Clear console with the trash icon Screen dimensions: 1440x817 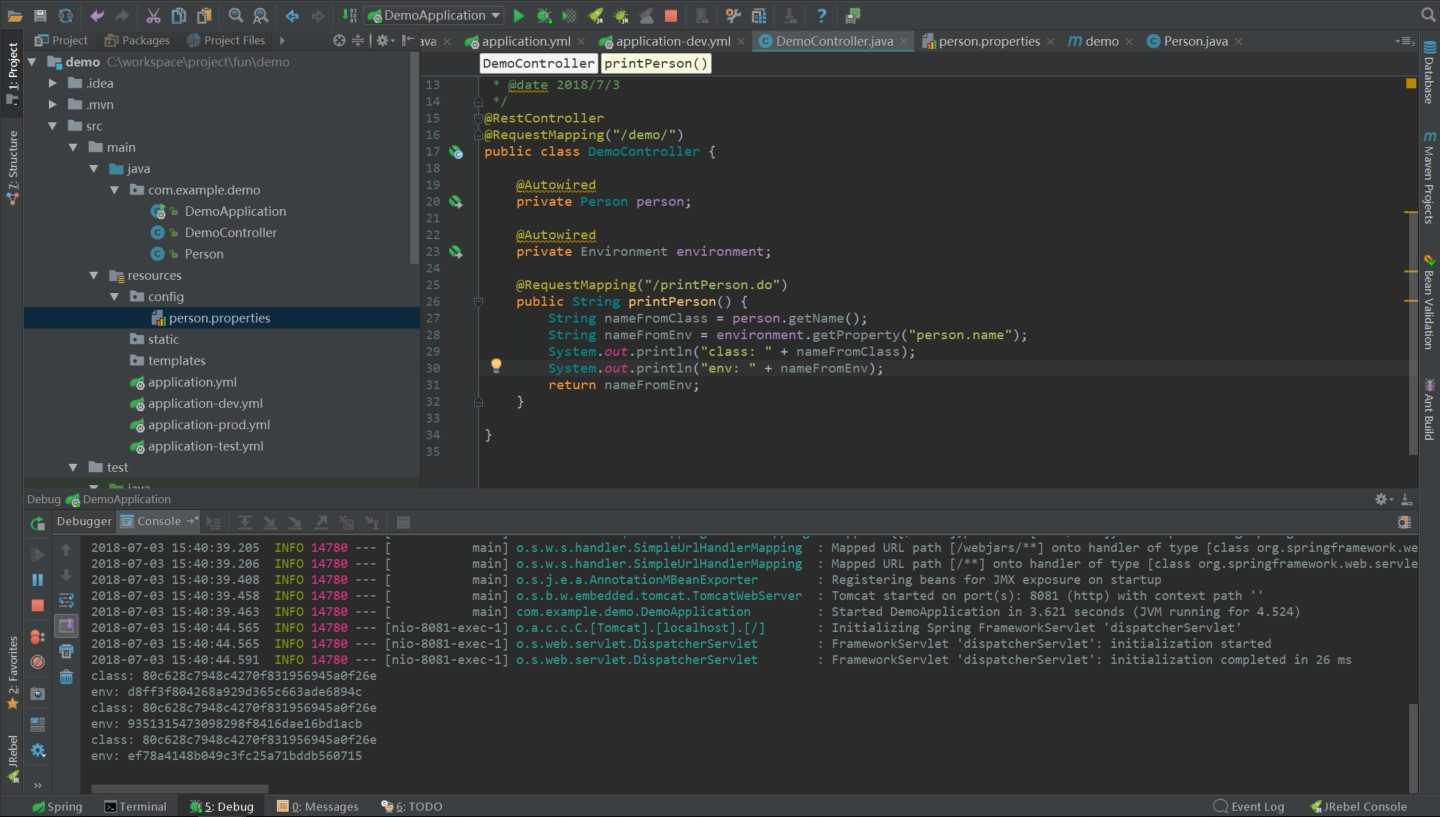click(66, 677)
